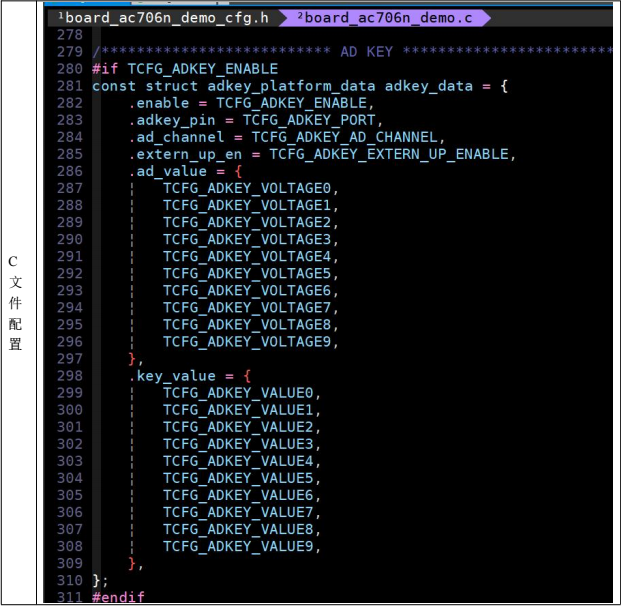Click opening brace after key_value
Image resolution: width=621 pixels, height=606 pixels.
tap(247, 376)
